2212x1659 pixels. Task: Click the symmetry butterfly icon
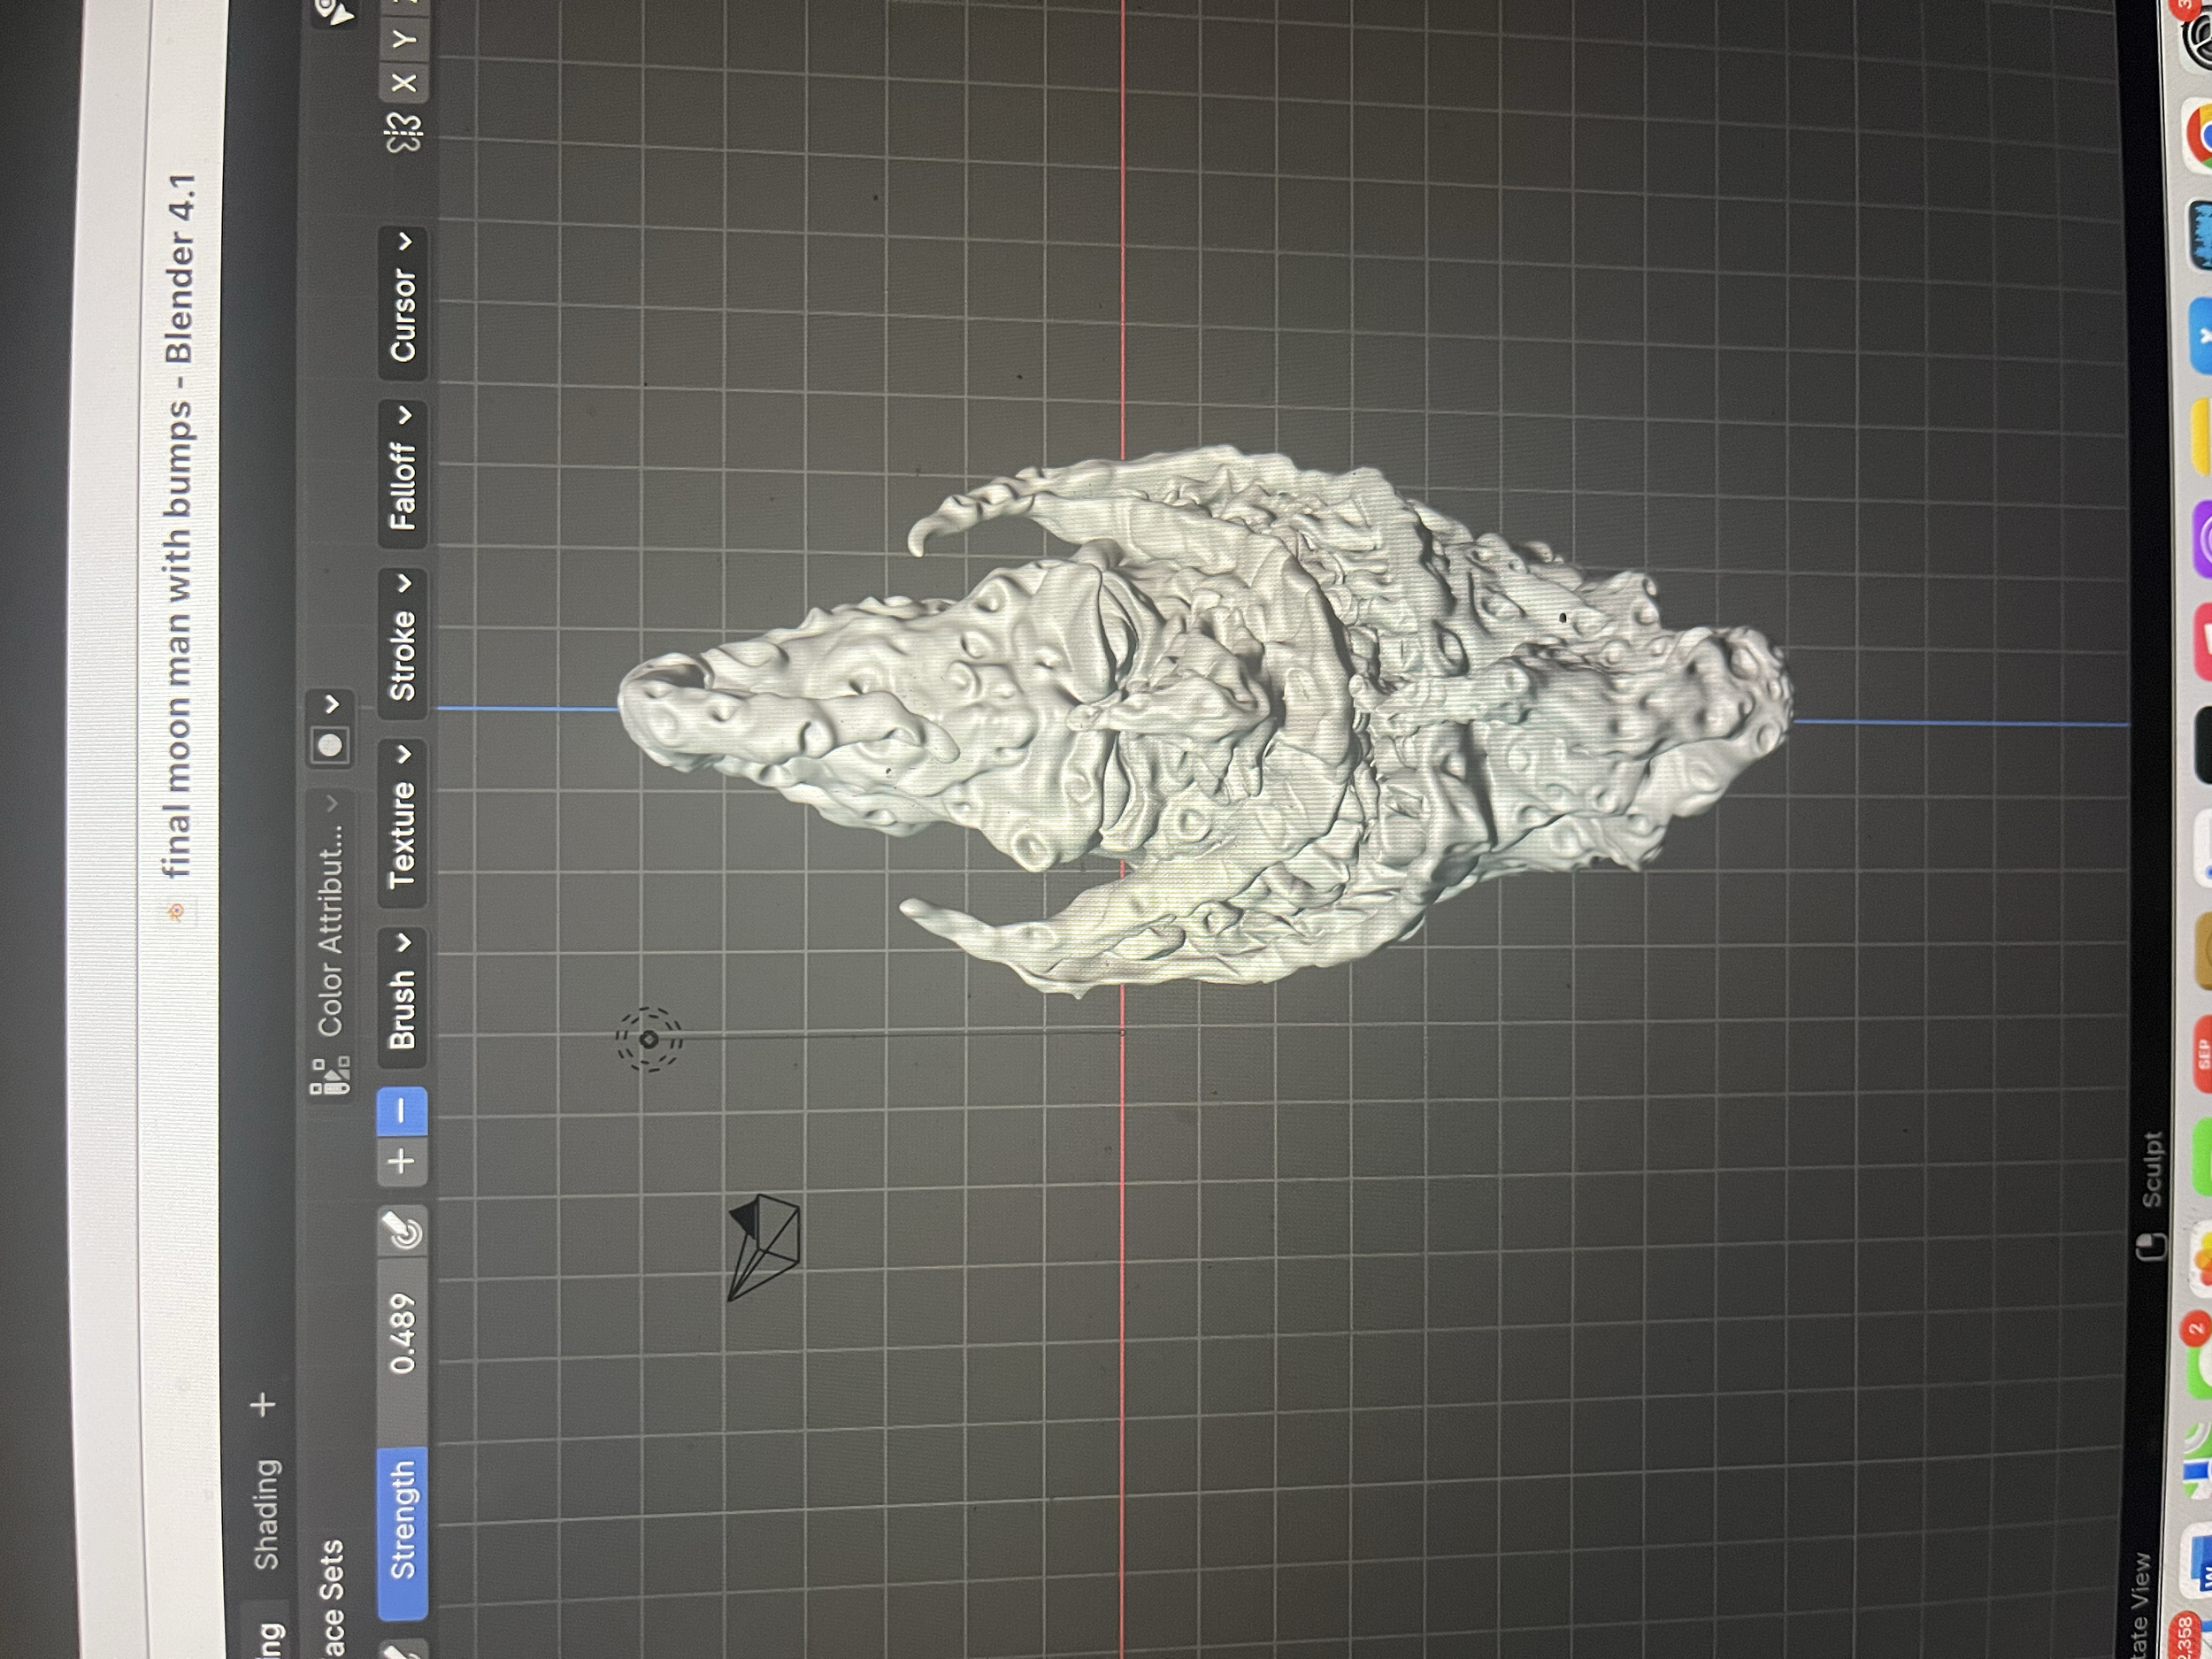click(x=404, y=131)
